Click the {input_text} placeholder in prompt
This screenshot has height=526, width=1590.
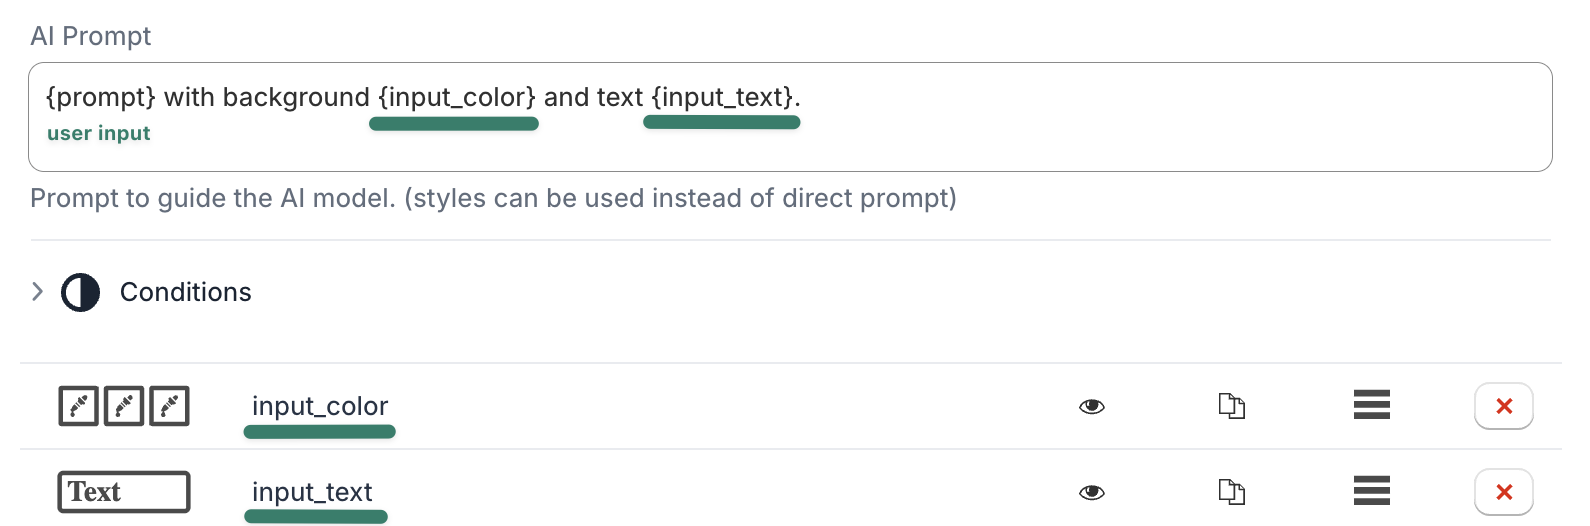click(723, 97)
